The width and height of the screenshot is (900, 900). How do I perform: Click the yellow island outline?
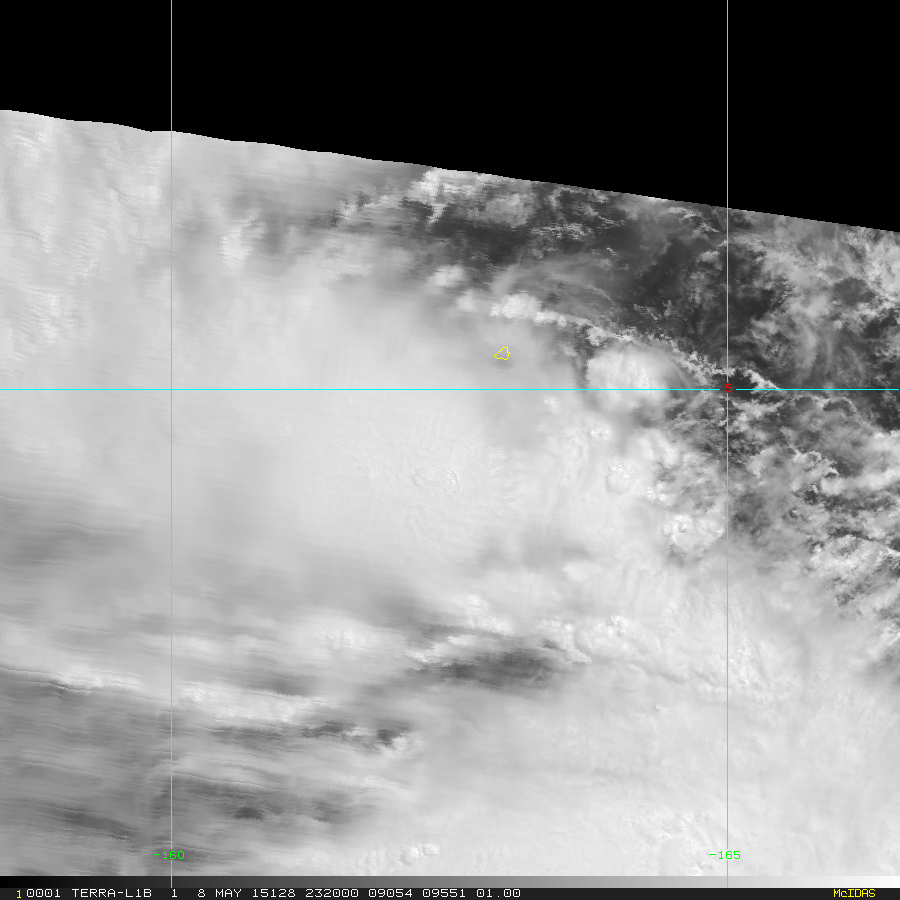tap(502, 353)
